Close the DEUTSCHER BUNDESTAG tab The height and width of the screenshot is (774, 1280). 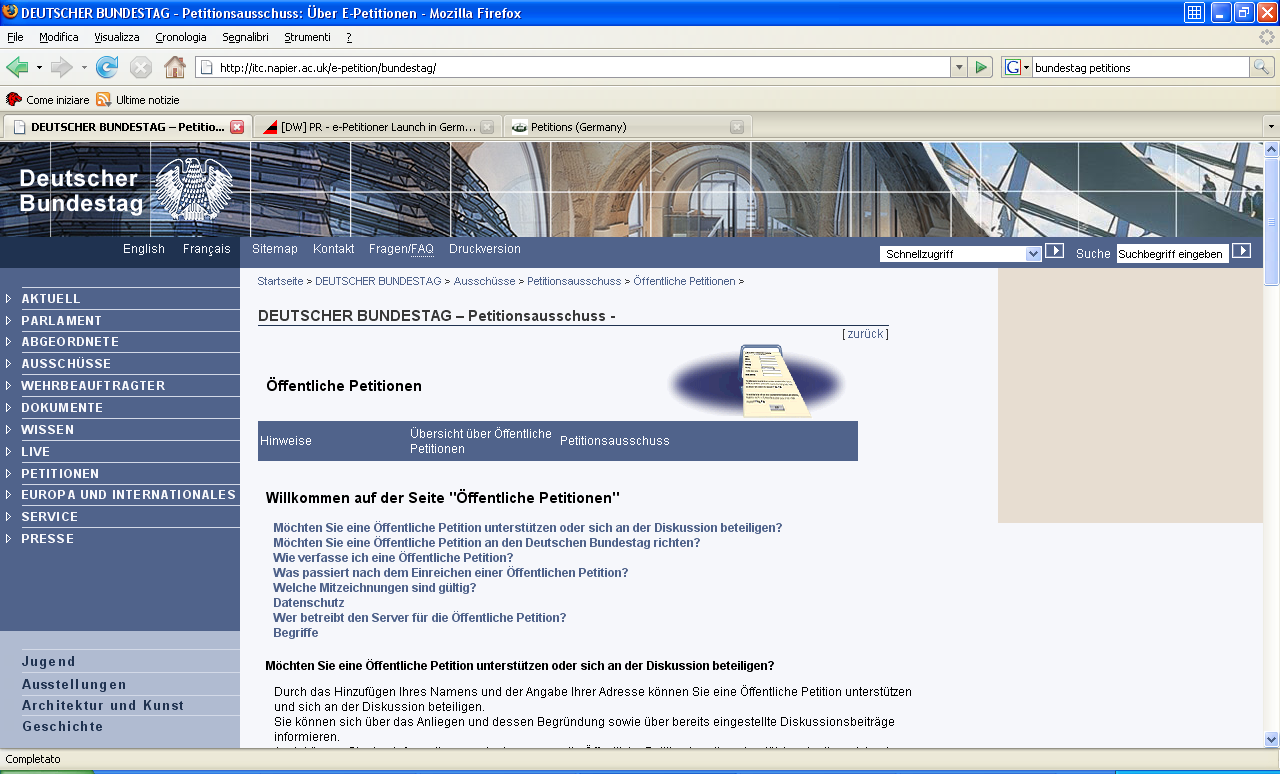(237, 127)
